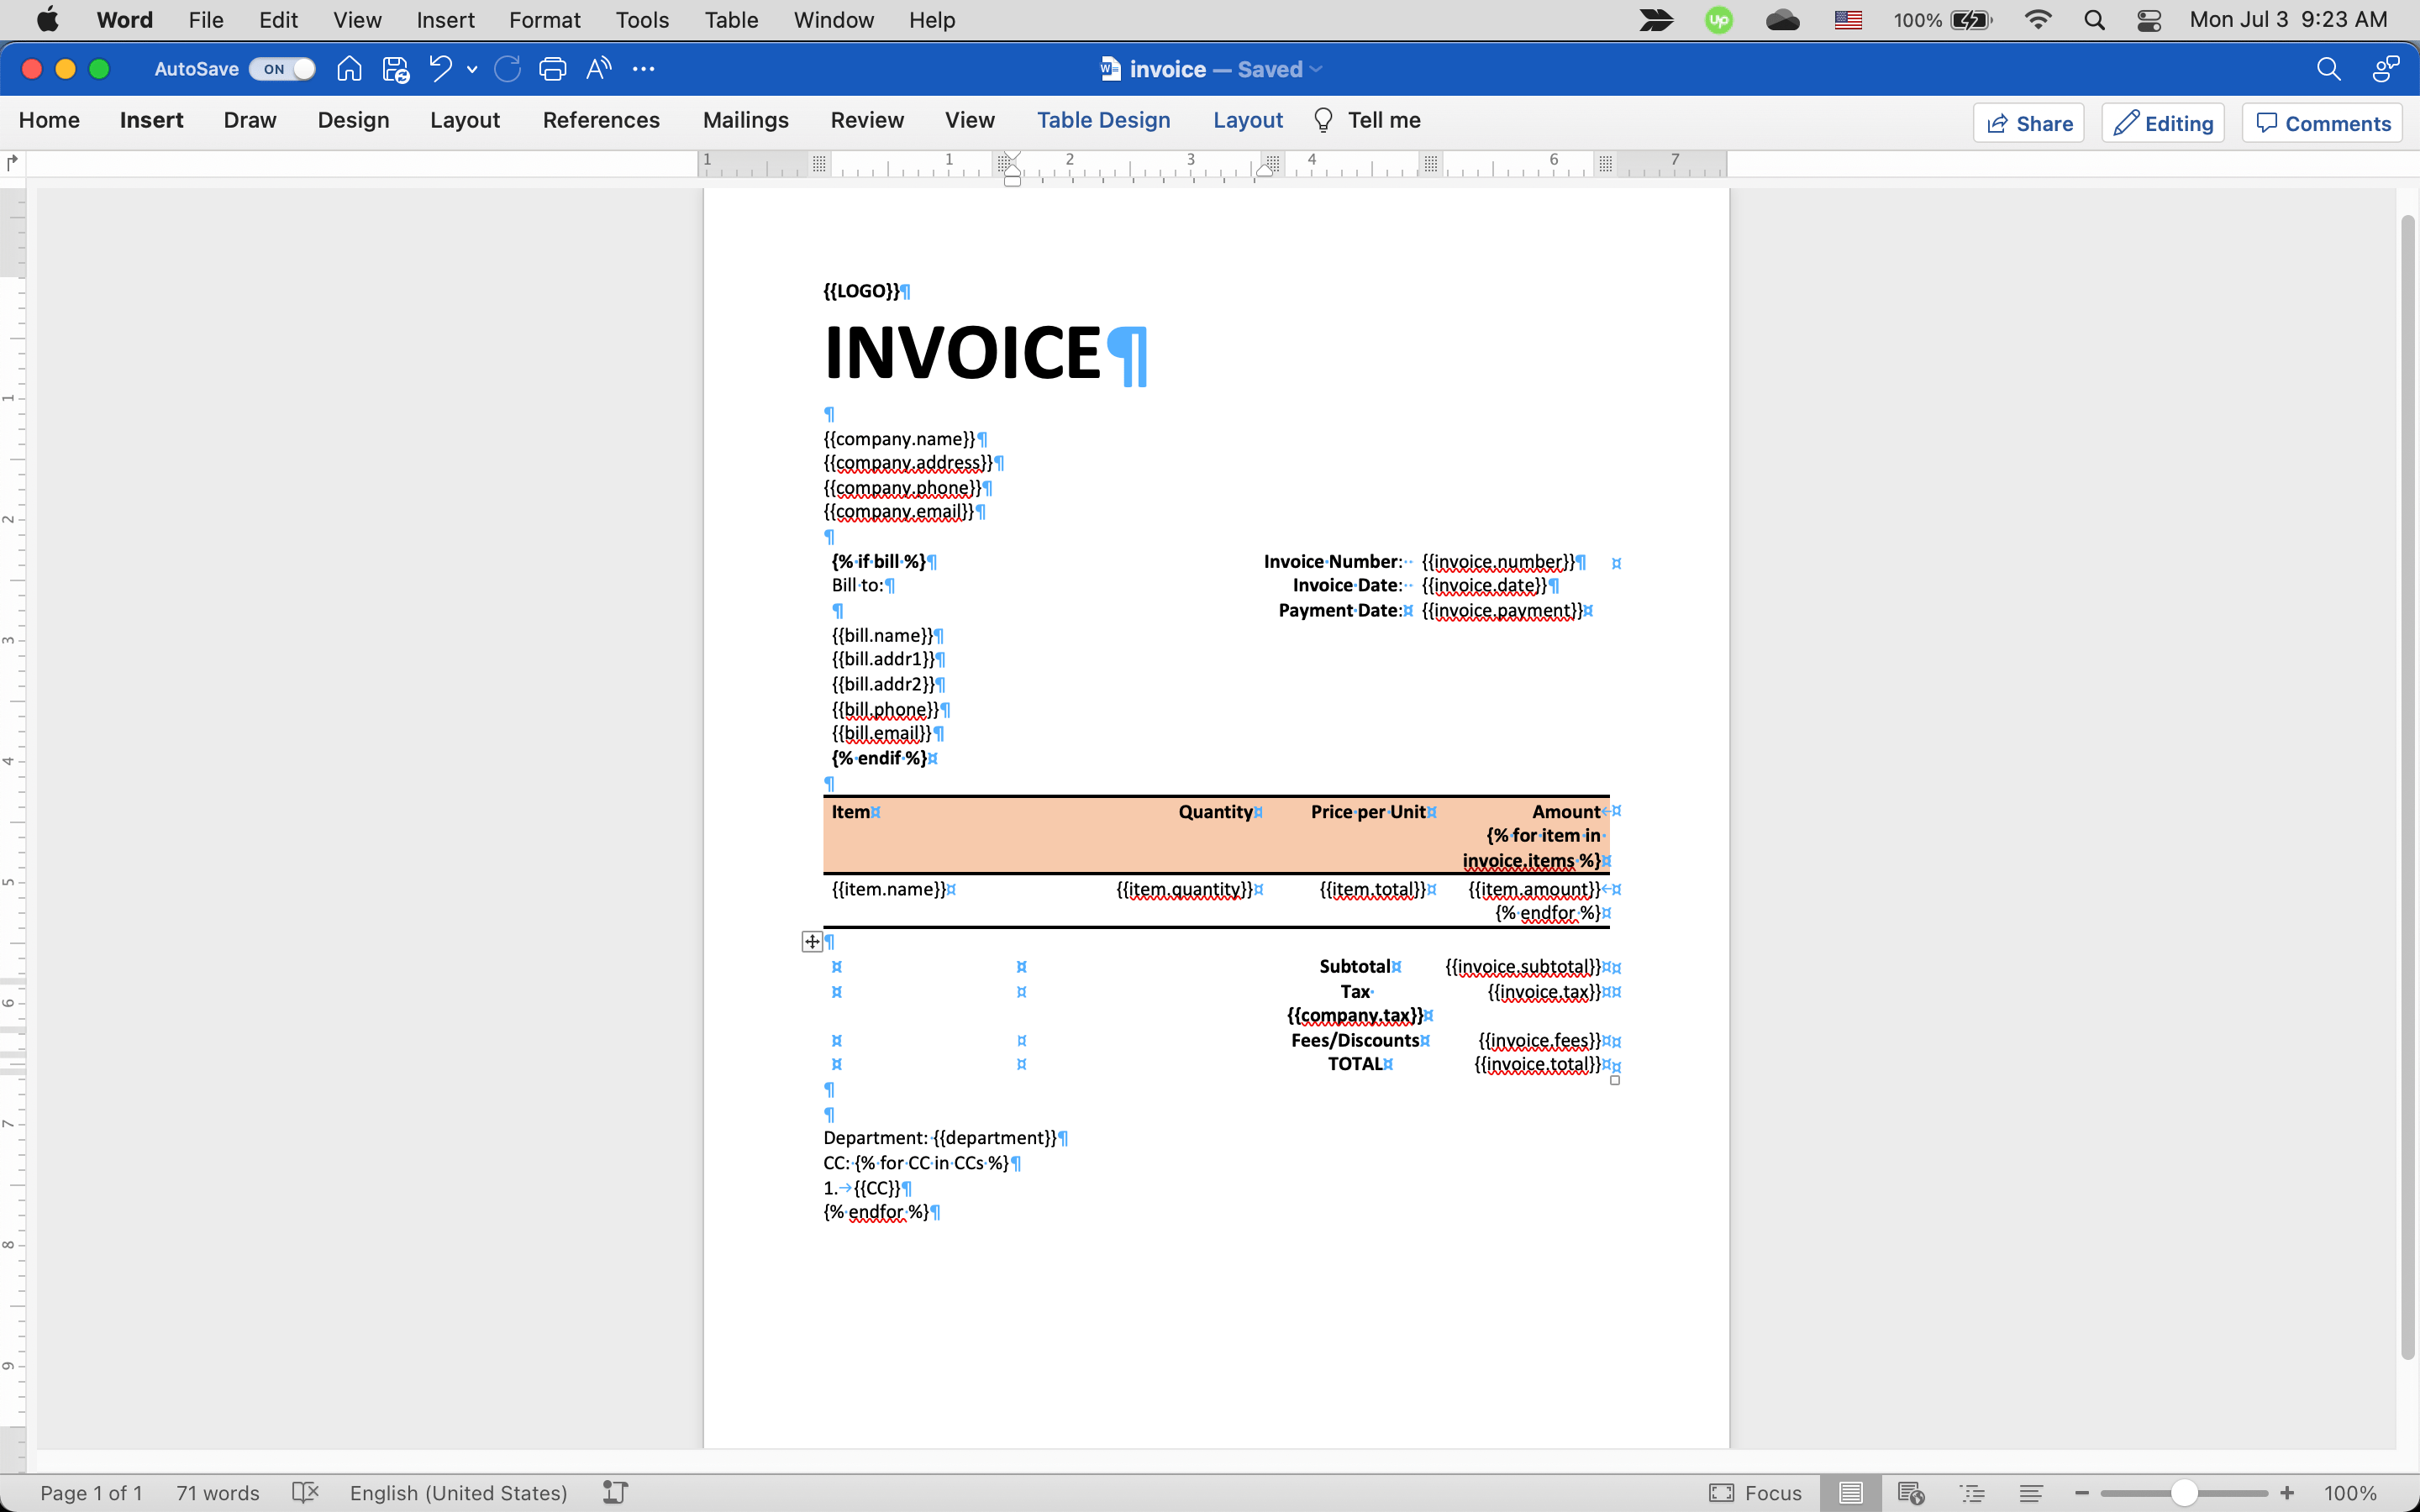Open the Format menu in menu bar
The height and width of the screenshot is (1512, 2420).
pyautogui.click(x=544, y=20)
